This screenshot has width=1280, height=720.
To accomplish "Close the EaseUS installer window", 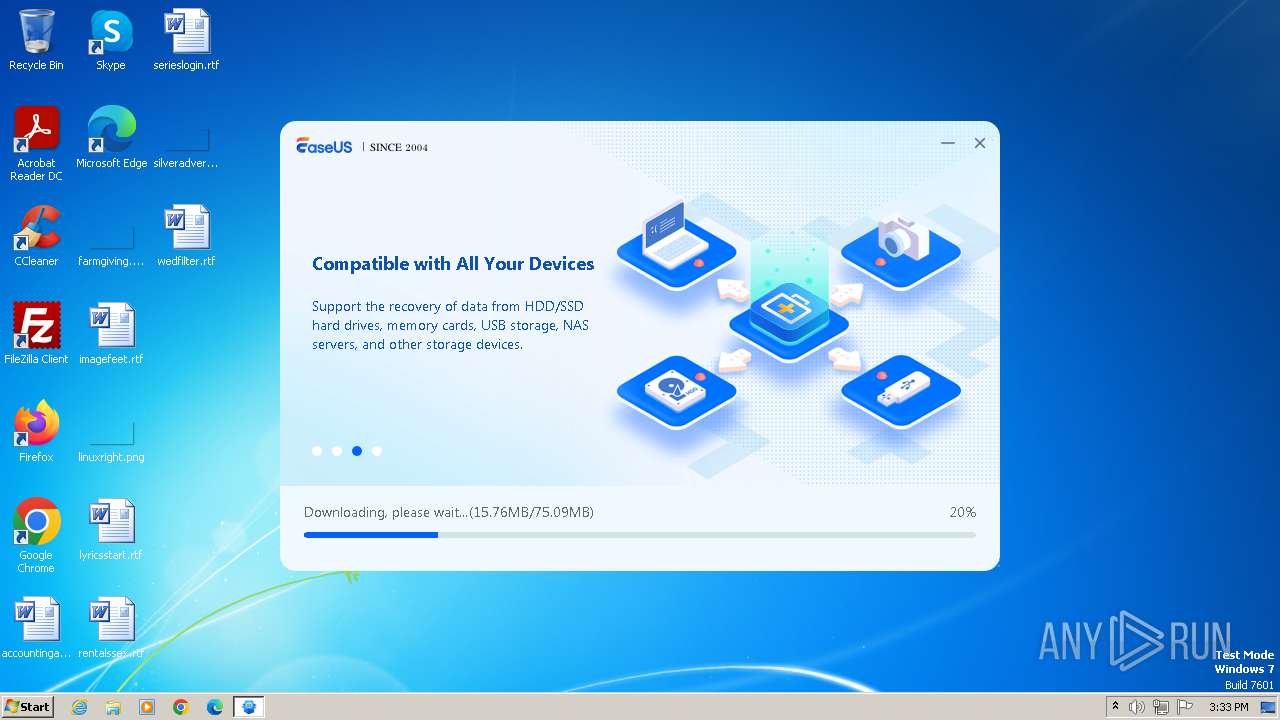I will [x=980, y=143].
